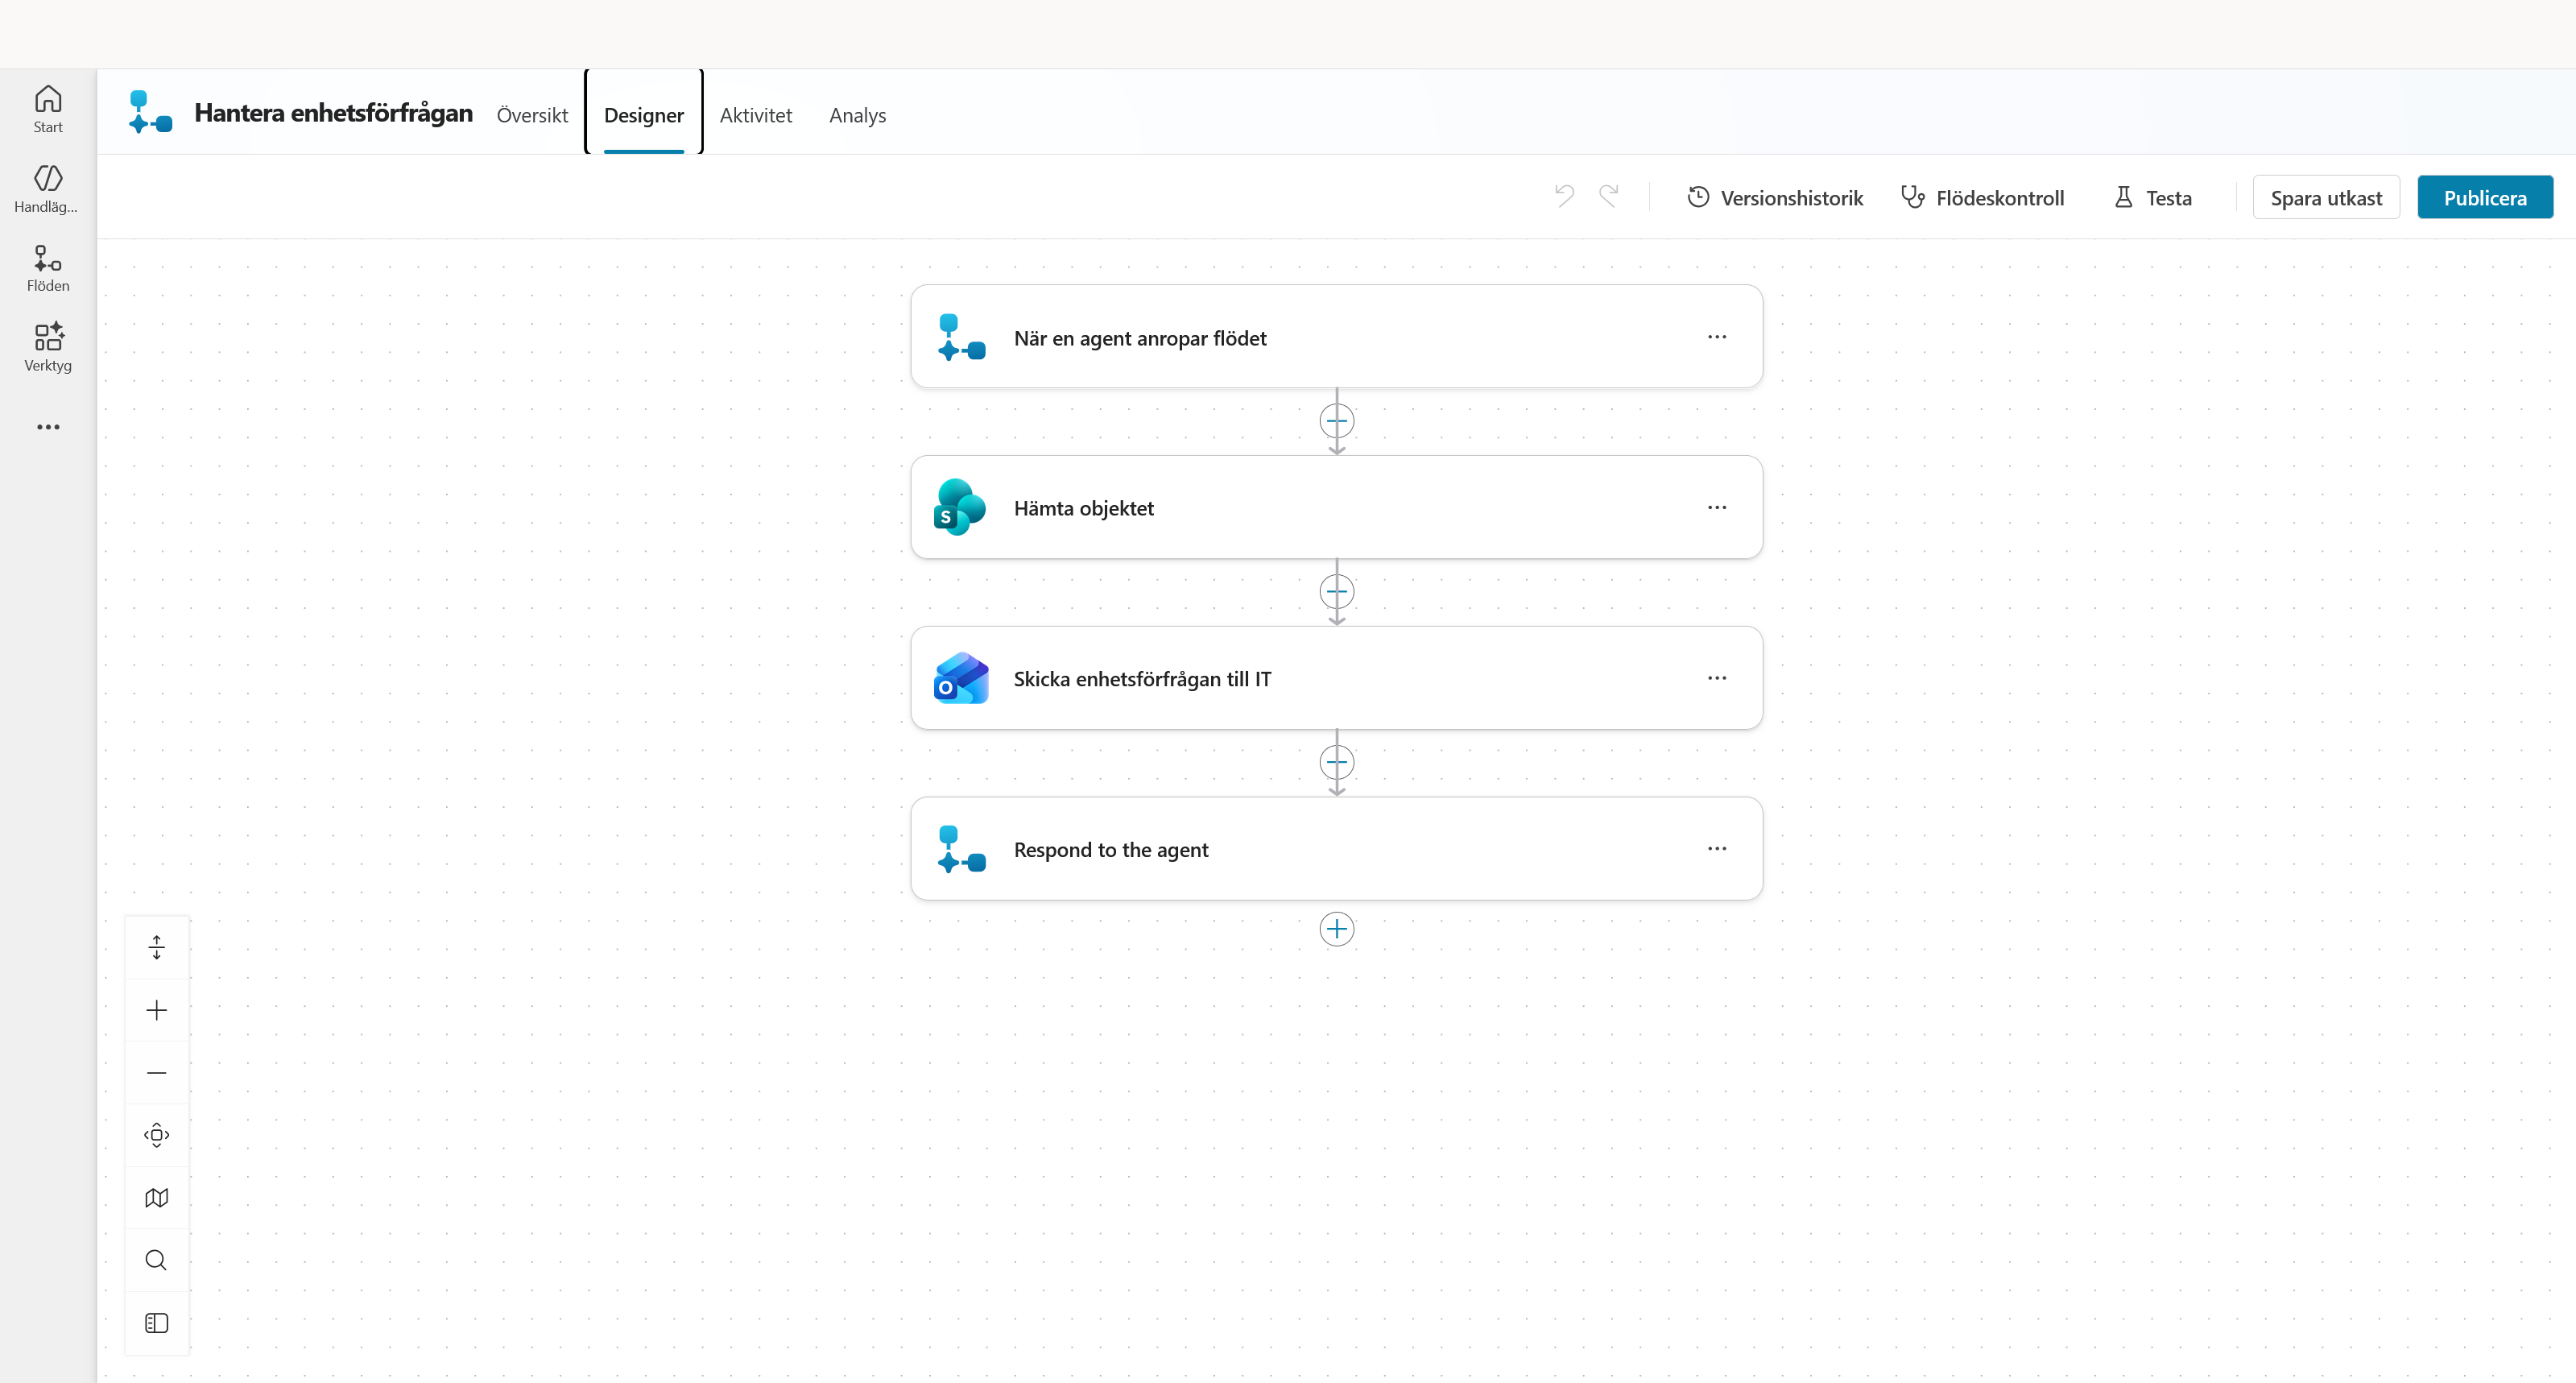The height and width of the screenshot is (1383, 2576).
Task: Open canvas search magnifier
Action: pyautogui.click(x=157, y=1260)
